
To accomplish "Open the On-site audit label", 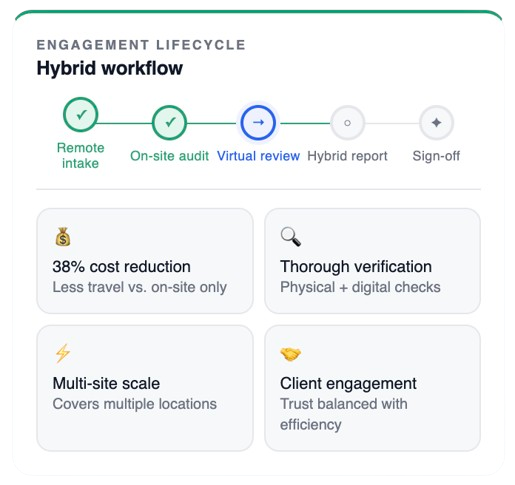I will (169, 156).
